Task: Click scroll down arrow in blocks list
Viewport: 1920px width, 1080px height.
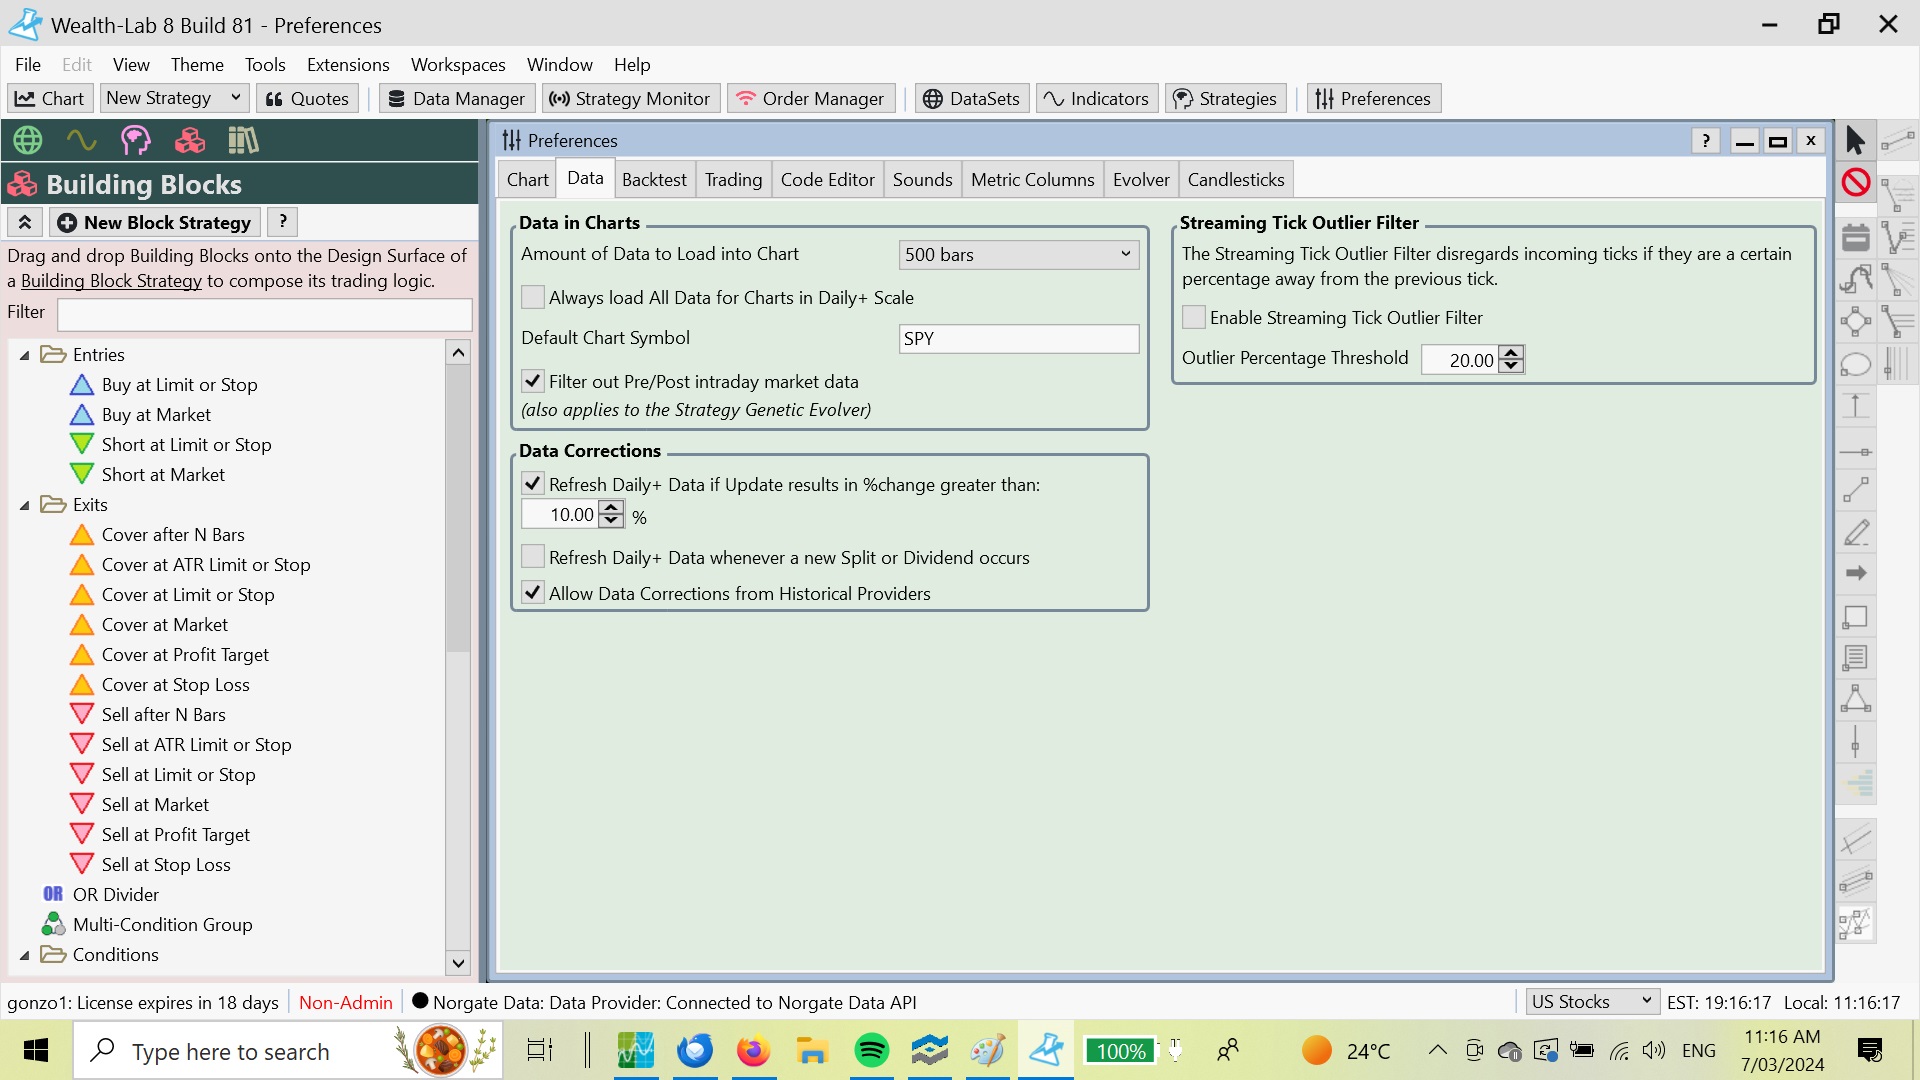Action: point(458,963)
